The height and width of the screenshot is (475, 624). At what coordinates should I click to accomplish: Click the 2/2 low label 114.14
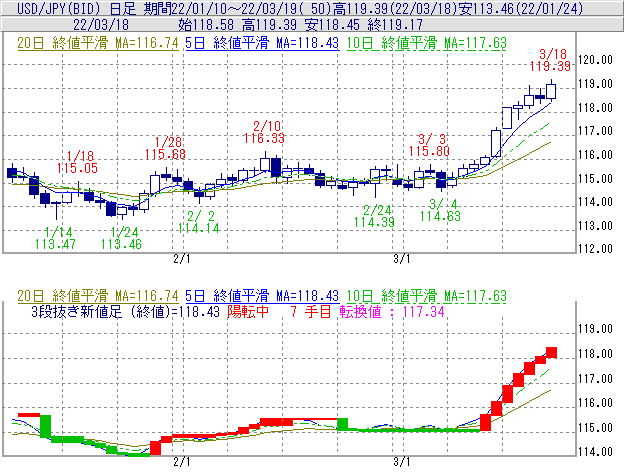pyautogui.click(x=198, y=228)
